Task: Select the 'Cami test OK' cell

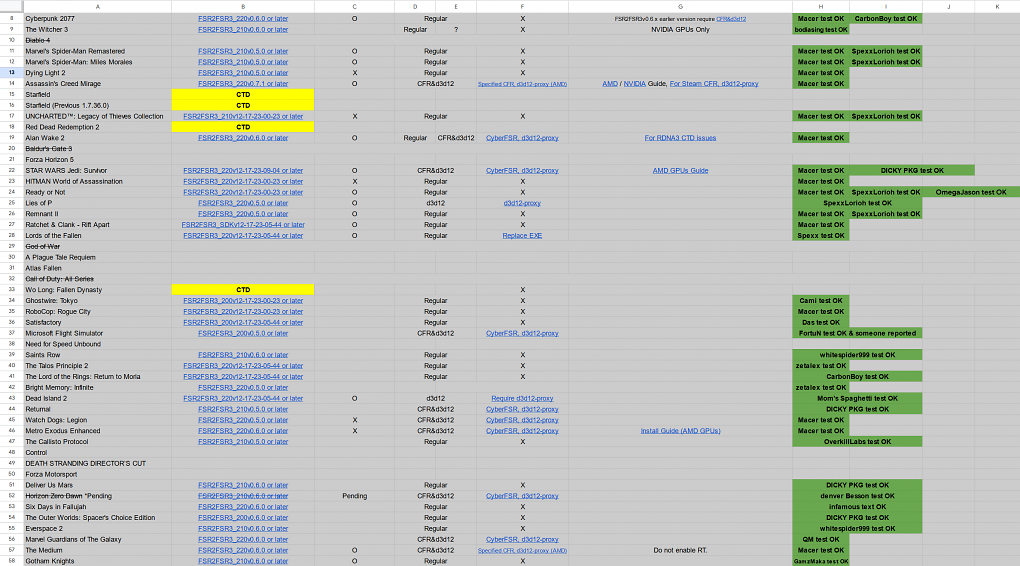Action: coord(820,301)
